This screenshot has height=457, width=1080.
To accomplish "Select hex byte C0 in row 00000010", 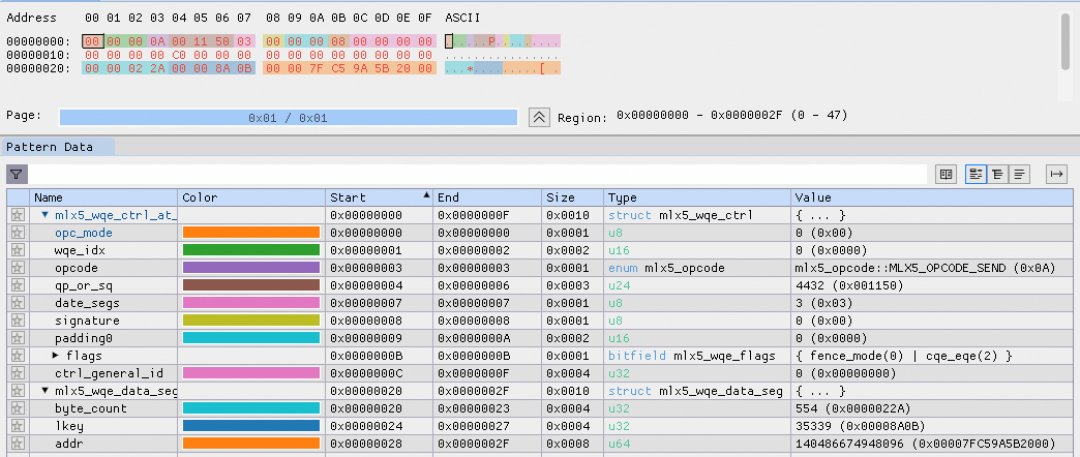I will pyautogui.click(x=179, y=55).
